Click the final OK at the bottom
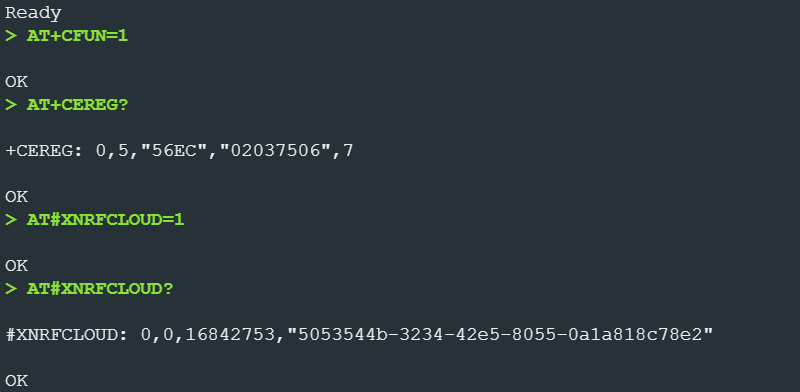Image resolution: width=800 pixels, height=392 pixels. click(x=16, y=380)
